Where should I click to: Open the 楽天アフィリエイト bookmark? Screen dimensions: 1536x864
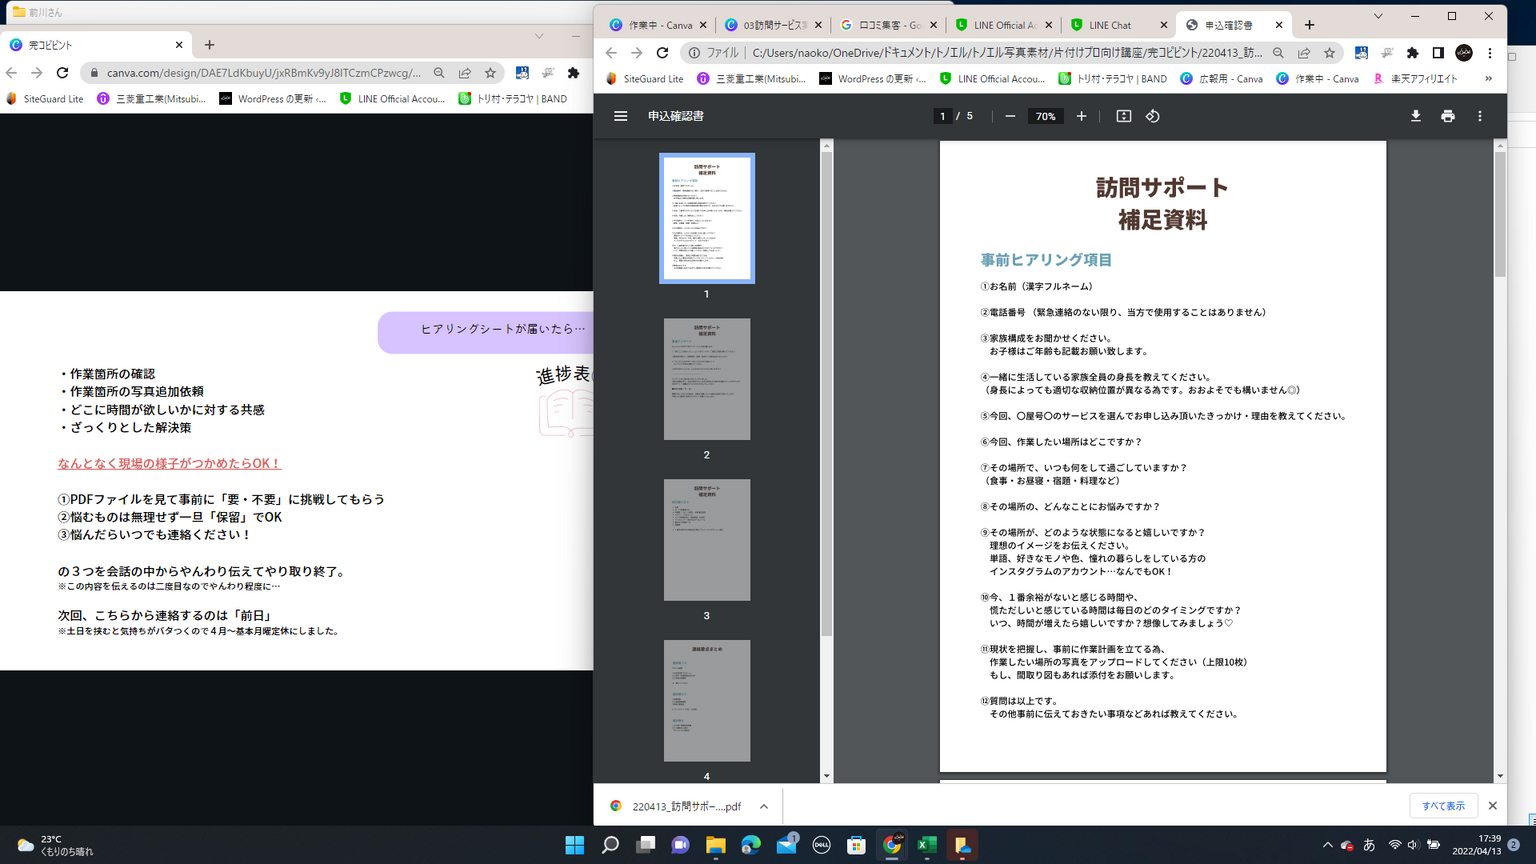tap(1416, 79)
